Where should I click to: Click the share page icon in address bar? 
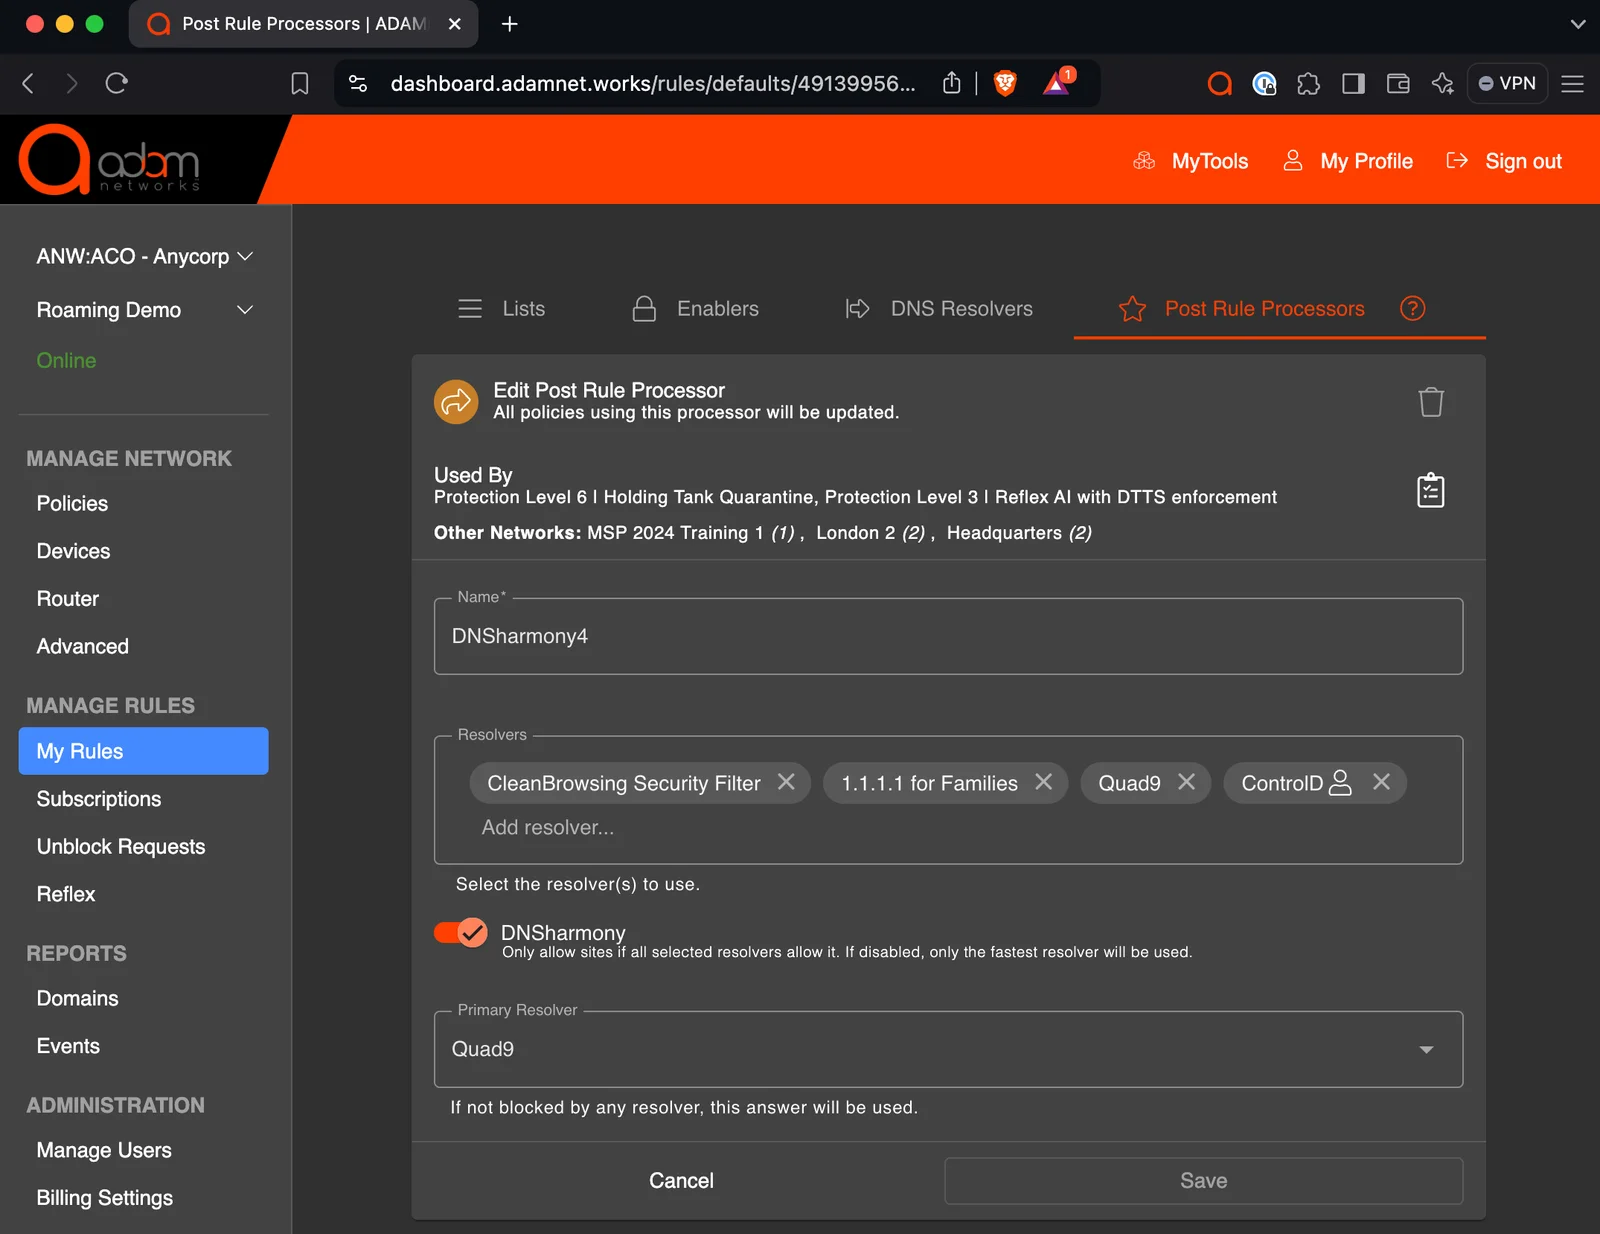(x=951, y=83)
